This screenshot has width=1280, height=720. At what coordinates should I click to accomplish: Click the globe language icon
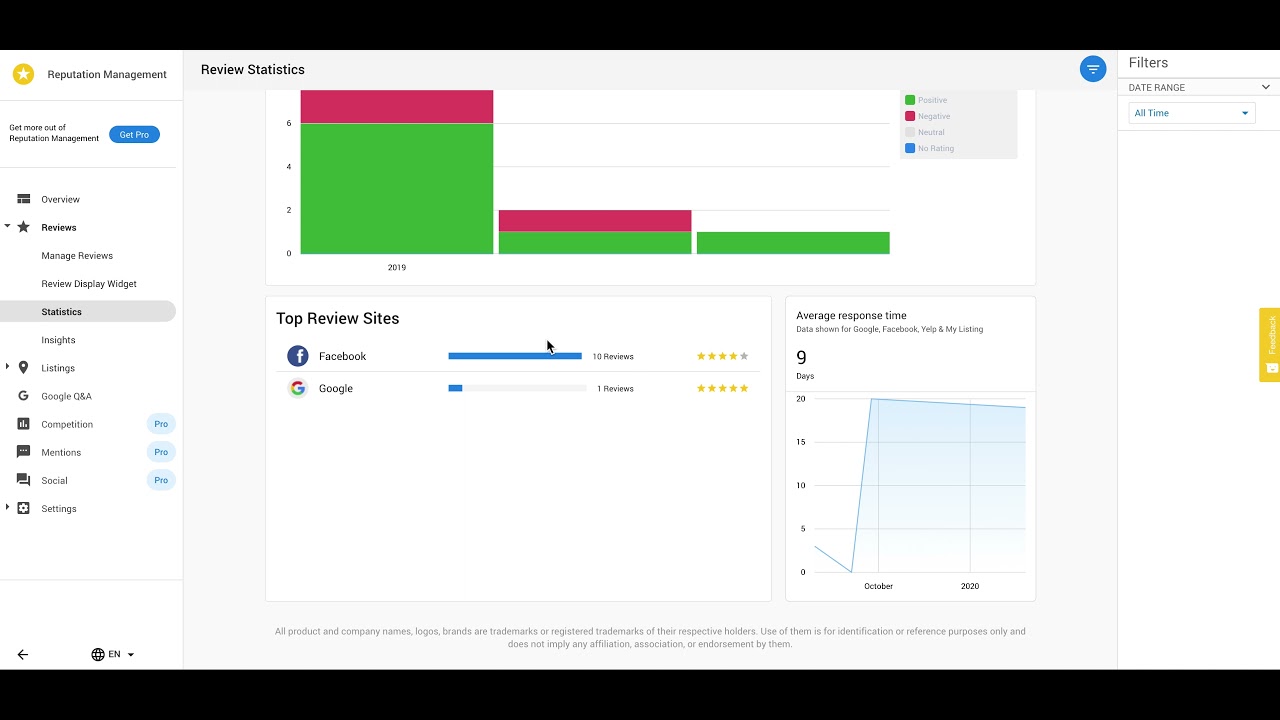[x=98, y=655]
